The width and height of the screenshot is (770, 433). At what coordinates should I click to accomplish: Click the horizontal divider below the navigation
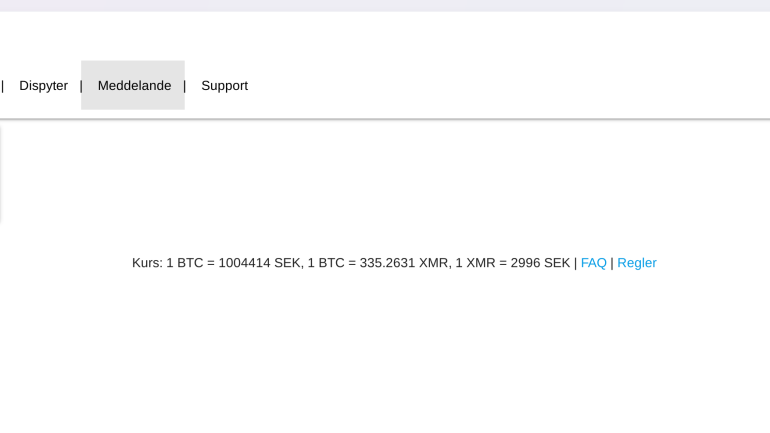tap(385, 119)
